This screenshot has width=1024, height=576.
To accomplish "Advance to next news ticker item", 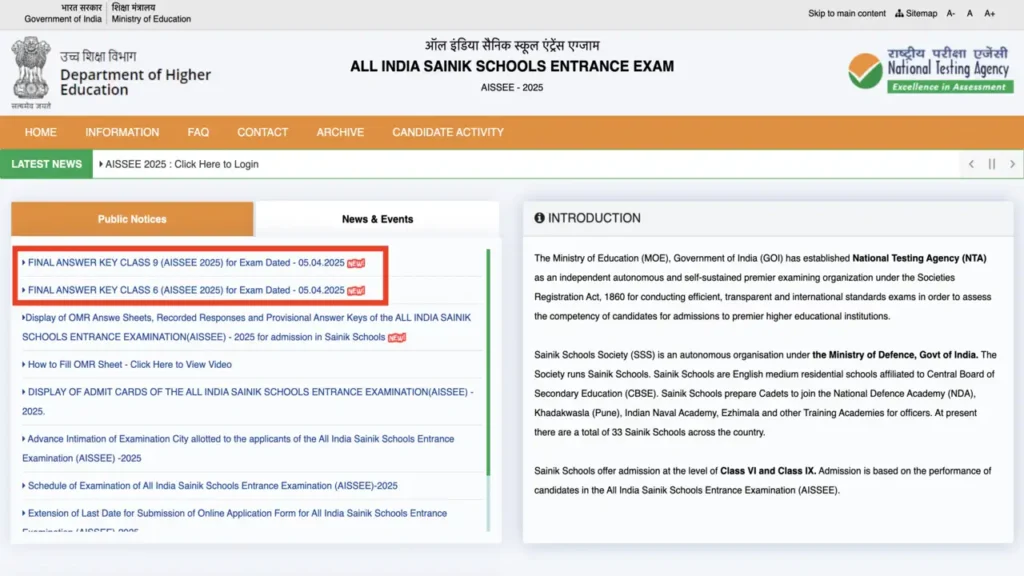I will [x=1012, y=164].
